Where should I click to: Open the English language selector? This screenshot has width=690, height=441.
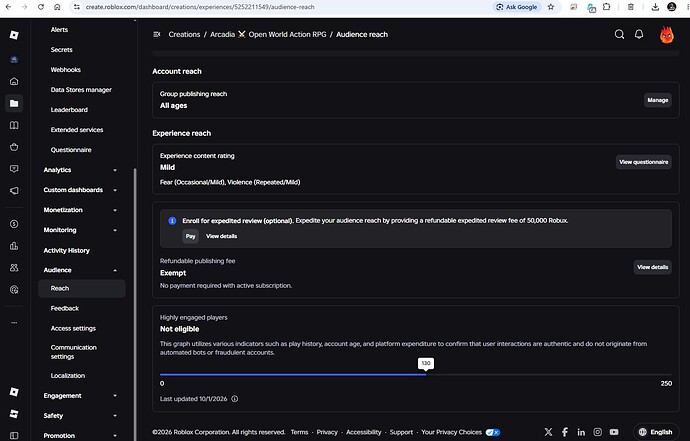click(x=656, y=432)
